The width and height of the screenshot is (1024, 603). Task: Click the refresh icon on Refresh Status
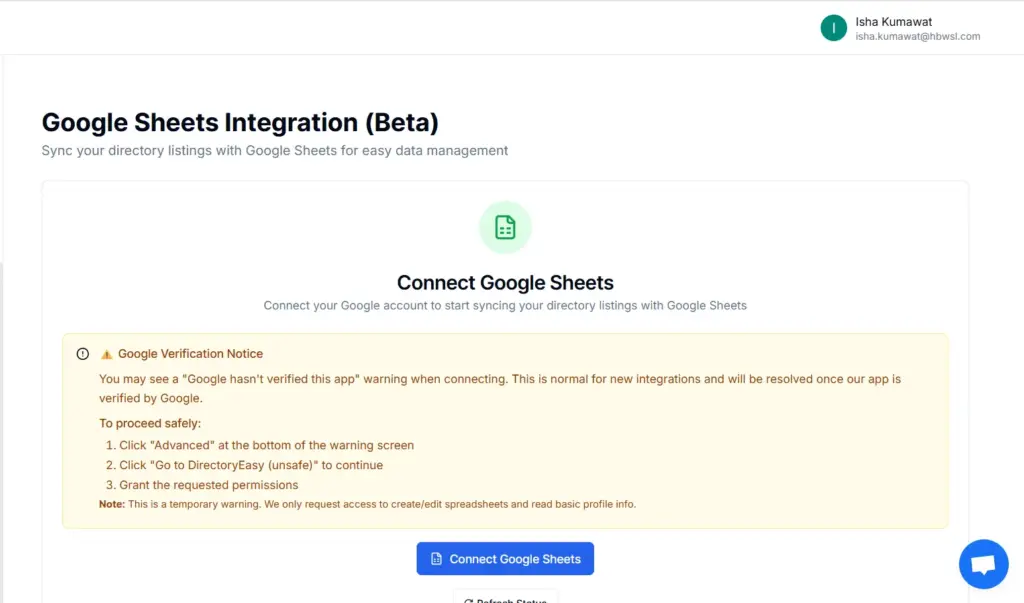(470, 600)
